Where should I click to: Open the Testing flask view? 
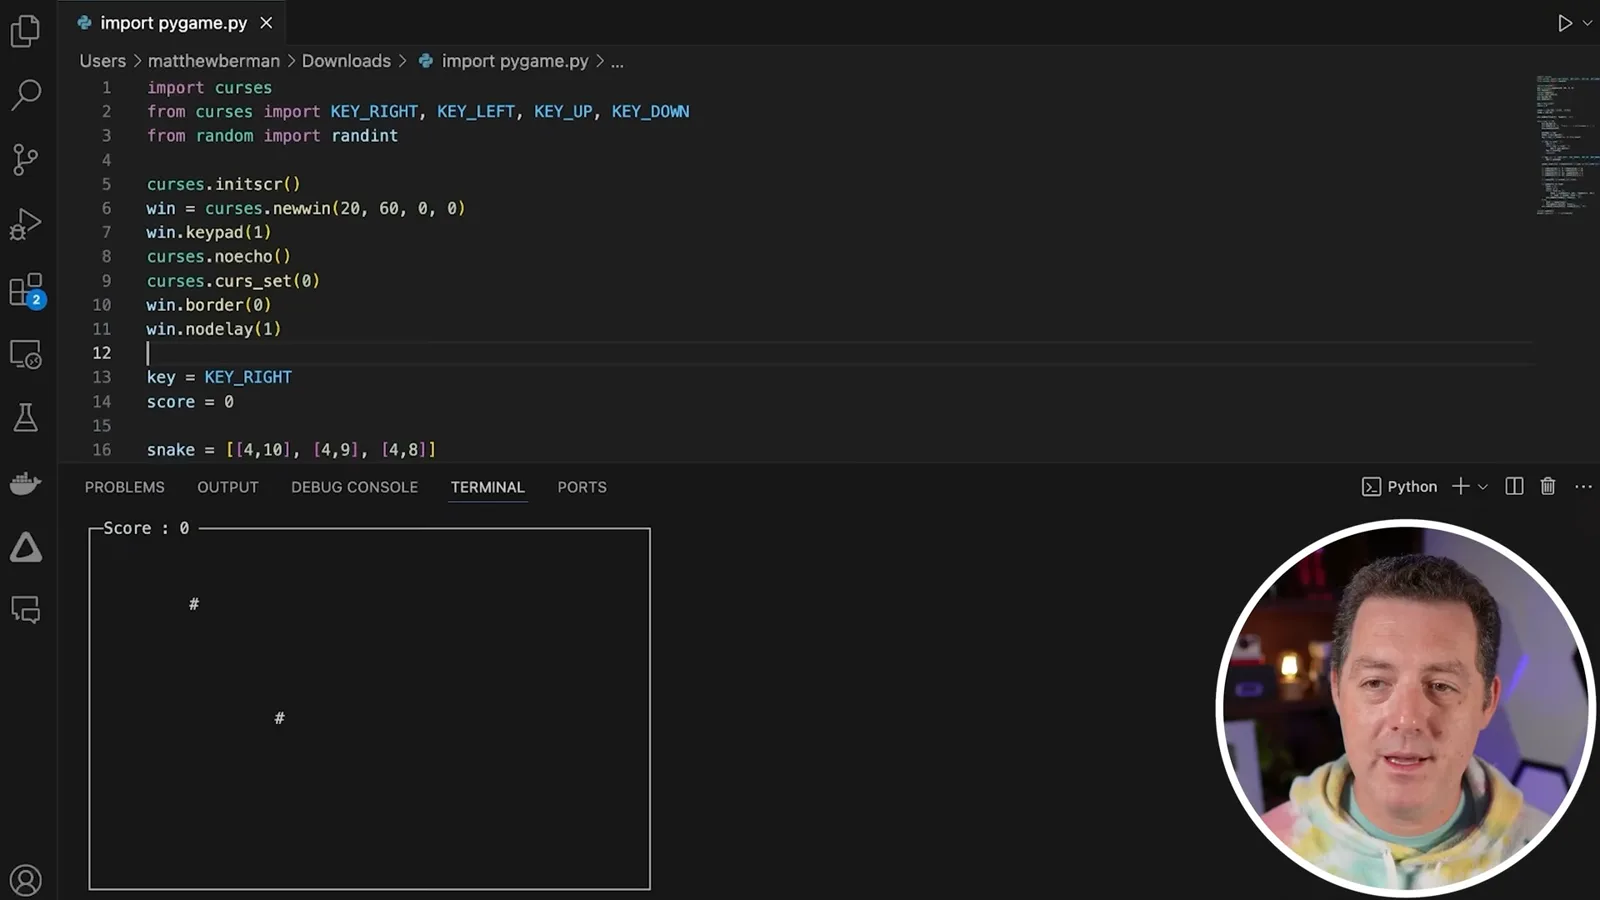pos(25,417)
